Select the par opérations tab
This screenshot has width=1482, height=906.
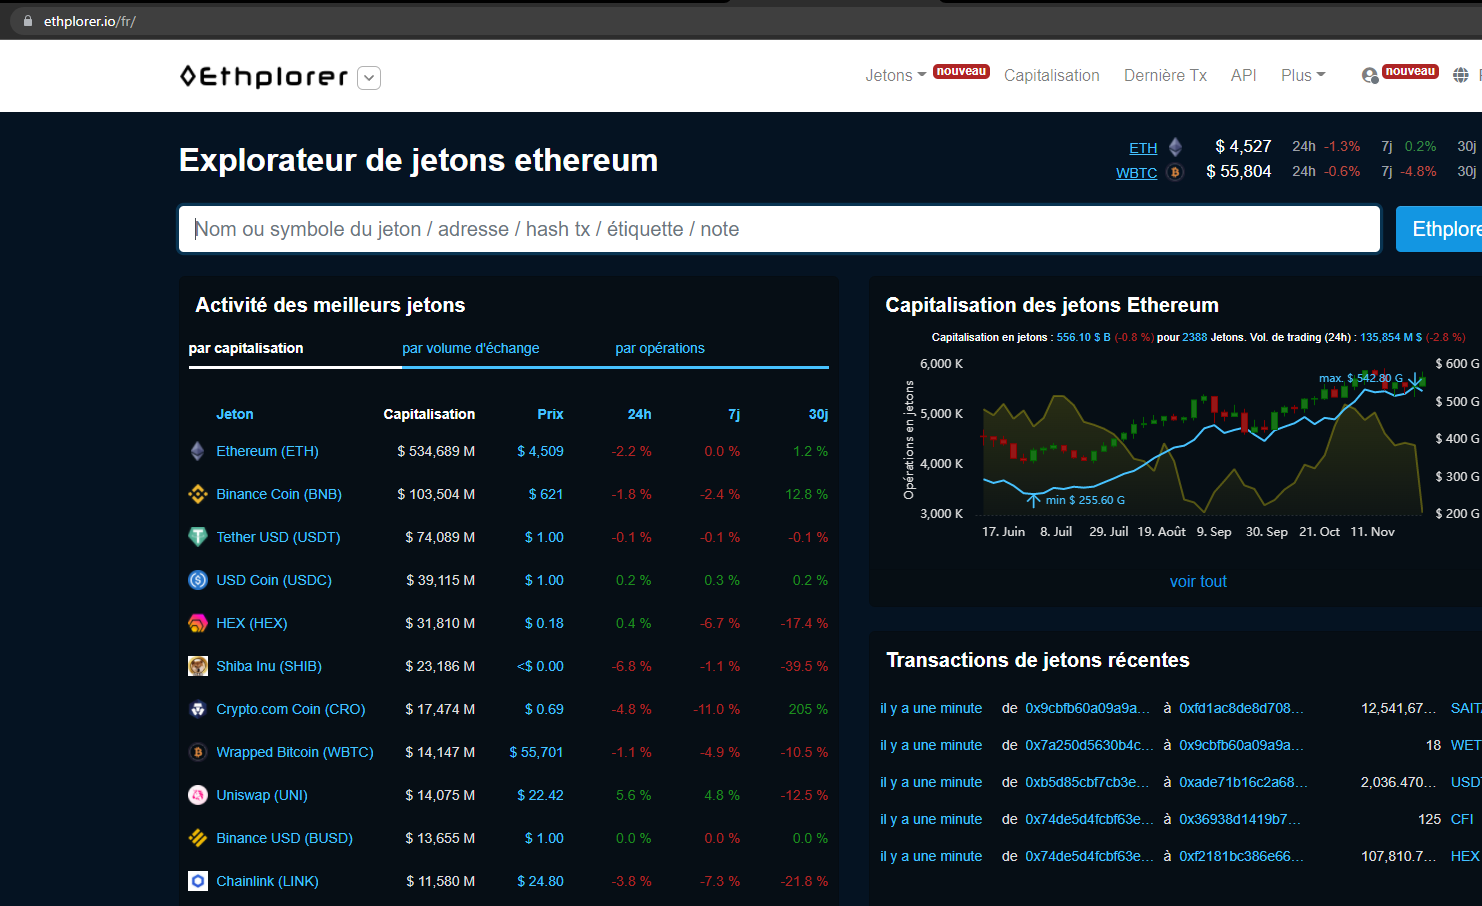tap(659, 348)
